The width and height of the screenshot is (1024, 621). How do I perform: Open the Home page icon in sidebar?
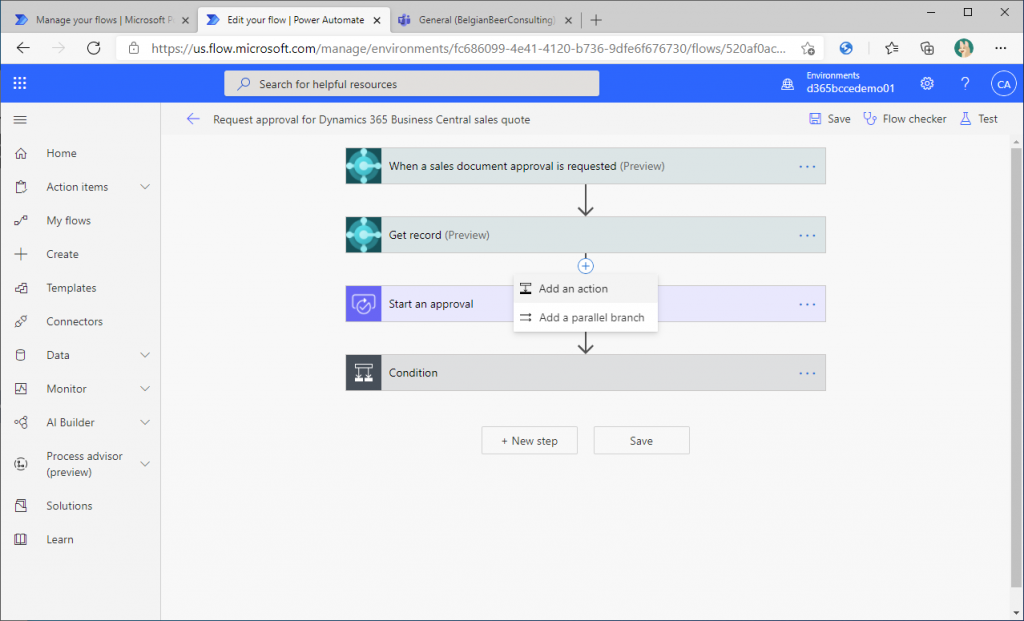21,153
